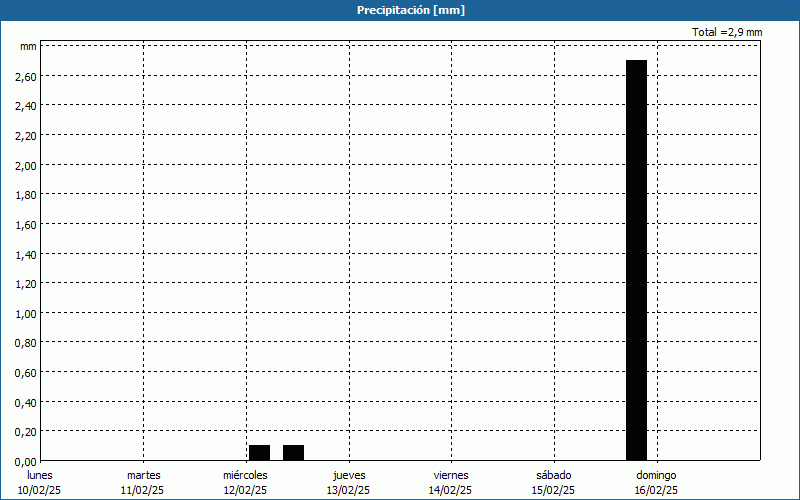Click the 1,80 axis value
The width and height of the screenshot is (800, 500).
(26, 195)
